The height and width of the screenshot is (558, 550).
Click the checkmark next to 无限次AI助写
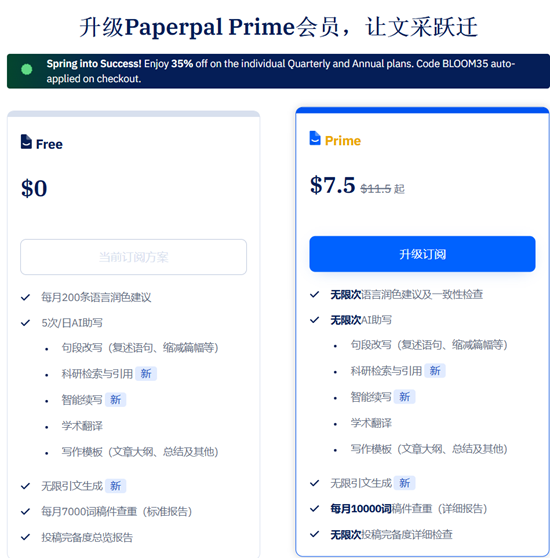click(x=314, y=320)
